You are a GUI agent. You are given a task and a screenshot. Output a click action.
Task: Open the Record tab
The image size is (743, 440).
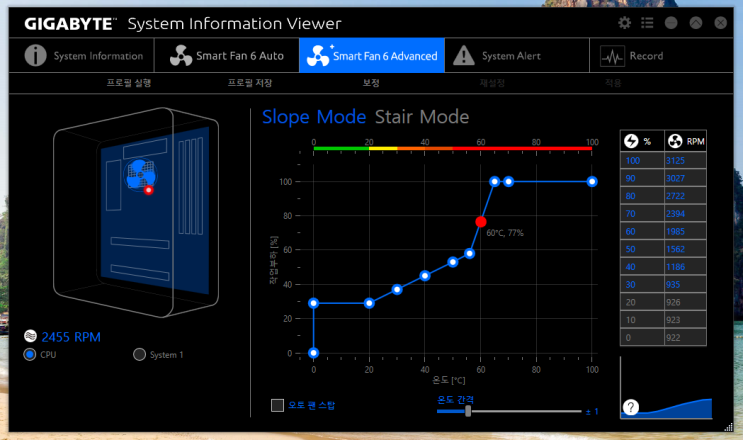661,55
